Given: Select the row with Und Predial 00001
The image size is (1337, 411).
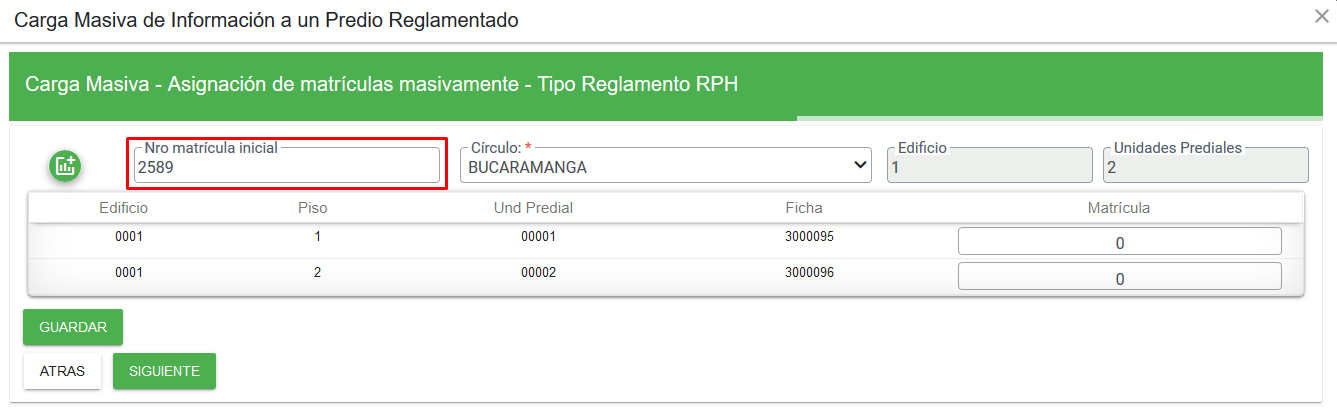Looking at the screenshot, I should point(666,241).
